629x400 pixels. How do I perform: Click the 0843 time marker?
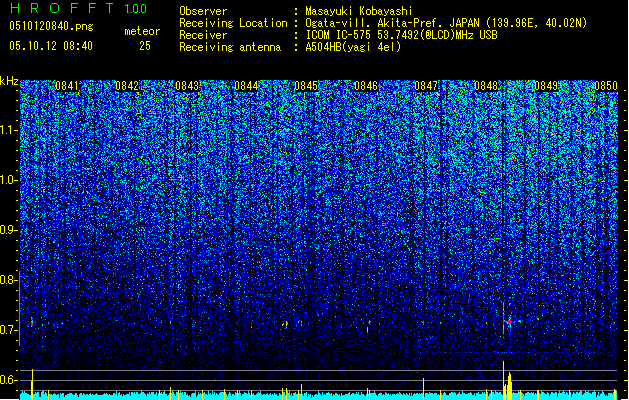tap(187, 86)
